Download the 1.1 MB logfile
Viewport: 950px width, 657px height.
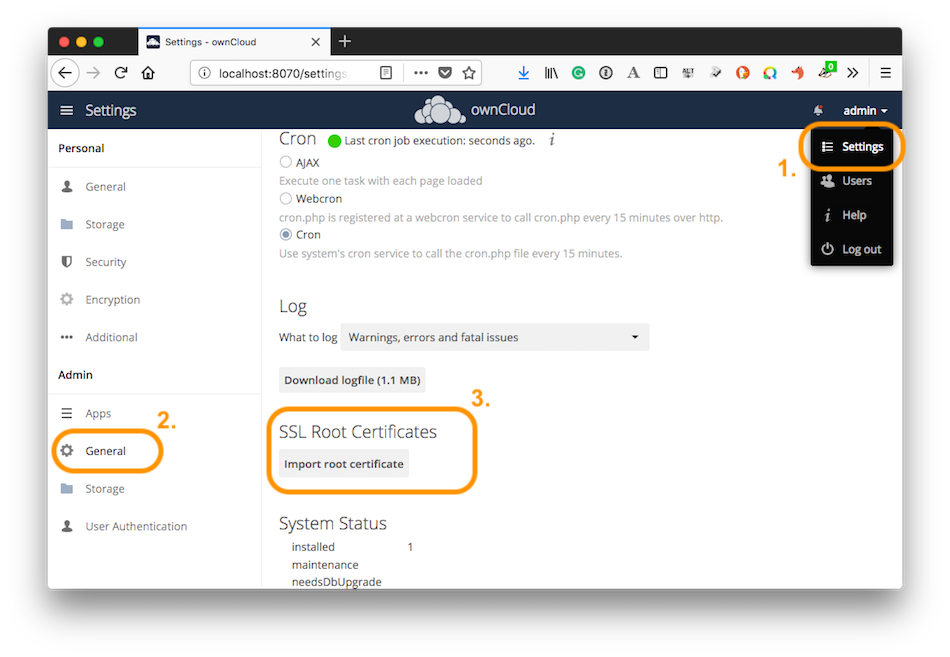350,379
